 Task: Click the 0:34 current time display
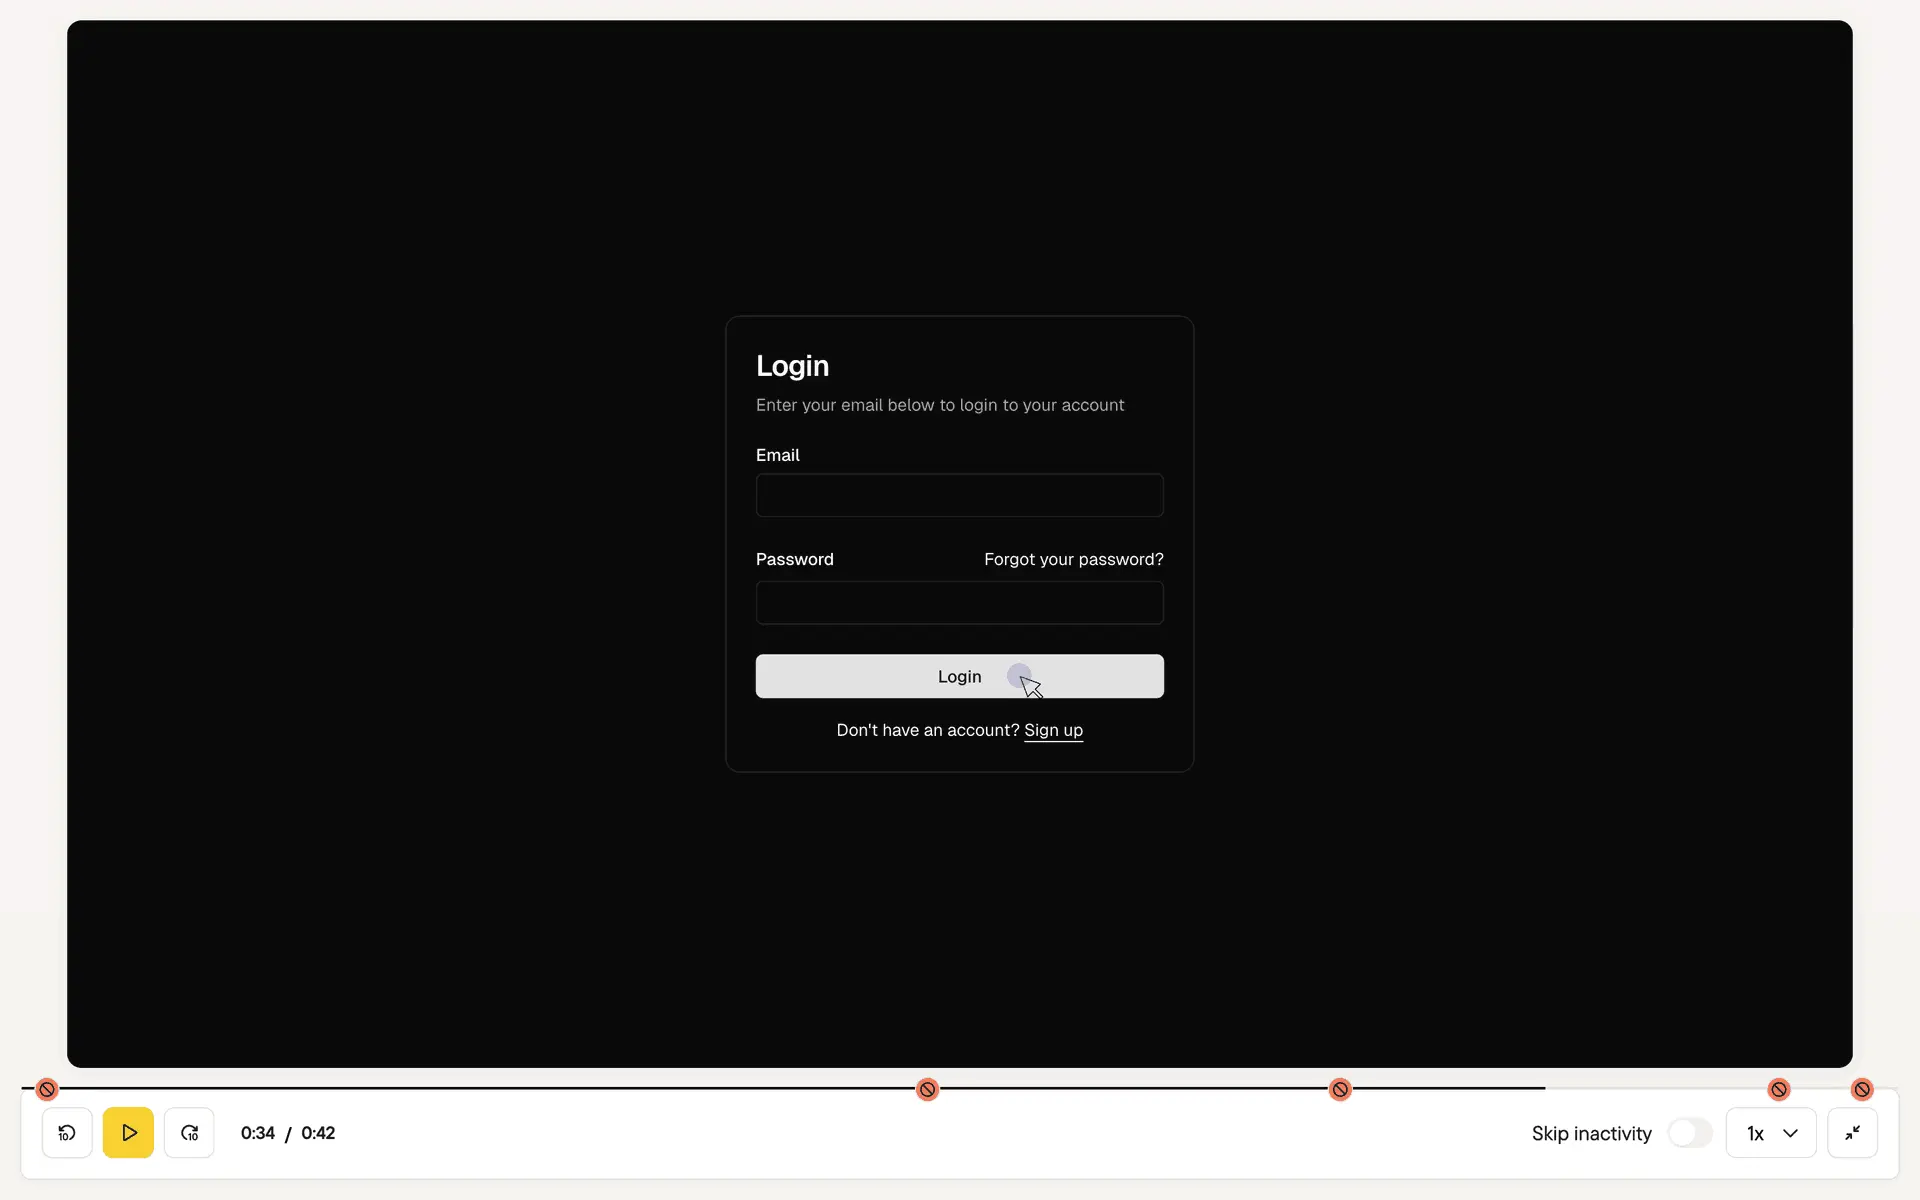coord(257,1133)
